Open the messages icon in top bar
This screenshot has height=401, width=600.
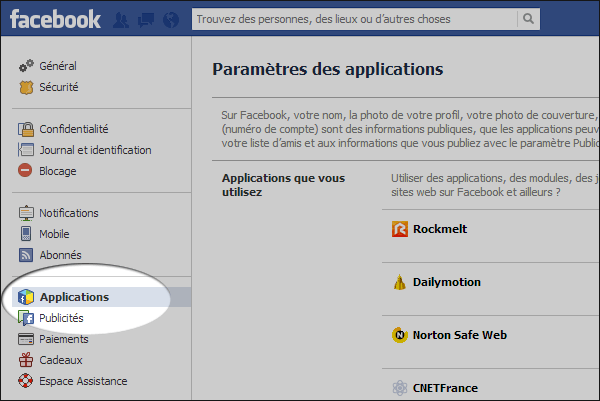click(146, 19)
